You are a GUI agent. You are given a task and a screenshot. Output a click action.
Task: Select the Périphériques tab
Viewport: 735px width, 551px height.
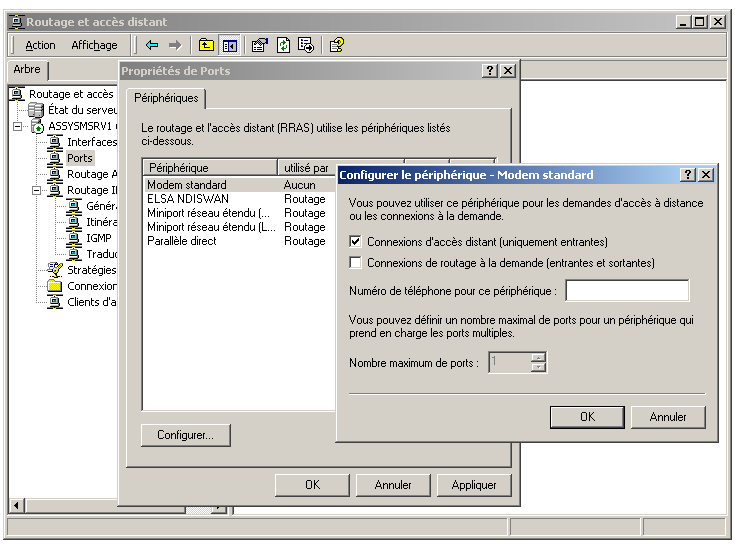coord(166,98)
